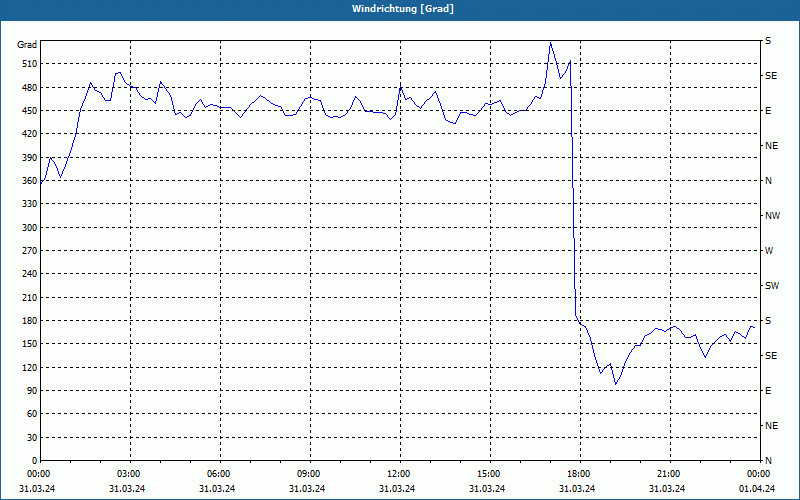The image size is (800, 500).
Task: Select the S compass label level with 180
Action: point(768,321)
